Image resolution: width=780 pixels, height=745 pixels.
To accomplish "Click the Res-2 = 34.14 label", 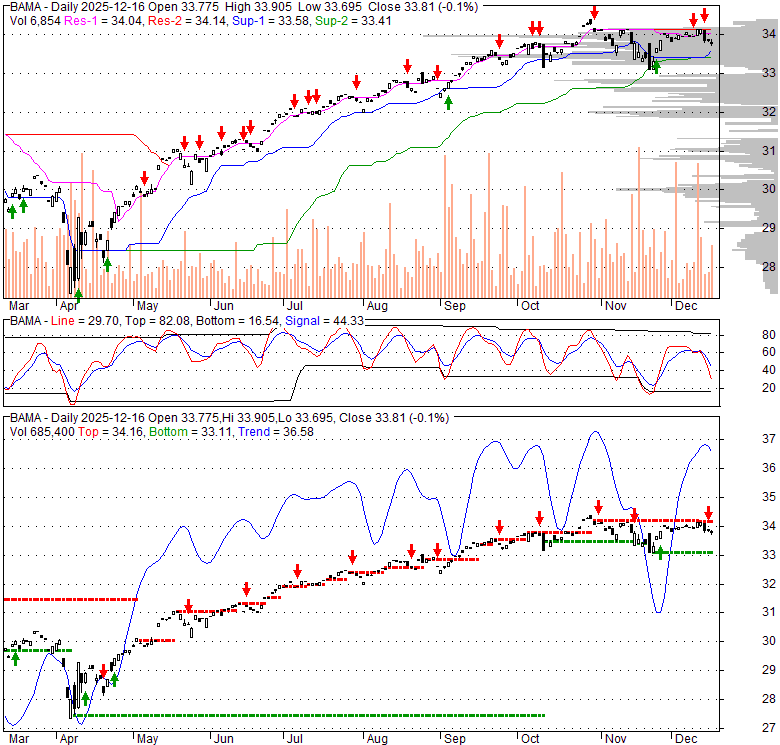I will 188,21.
